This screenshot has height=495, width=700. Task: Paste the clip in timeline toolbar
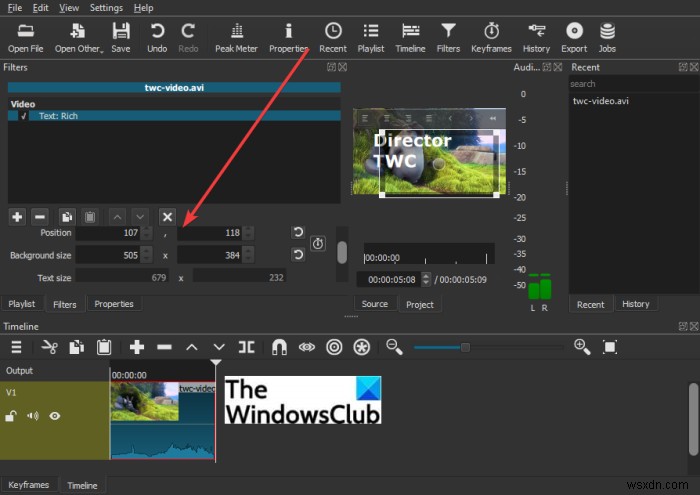104,347
